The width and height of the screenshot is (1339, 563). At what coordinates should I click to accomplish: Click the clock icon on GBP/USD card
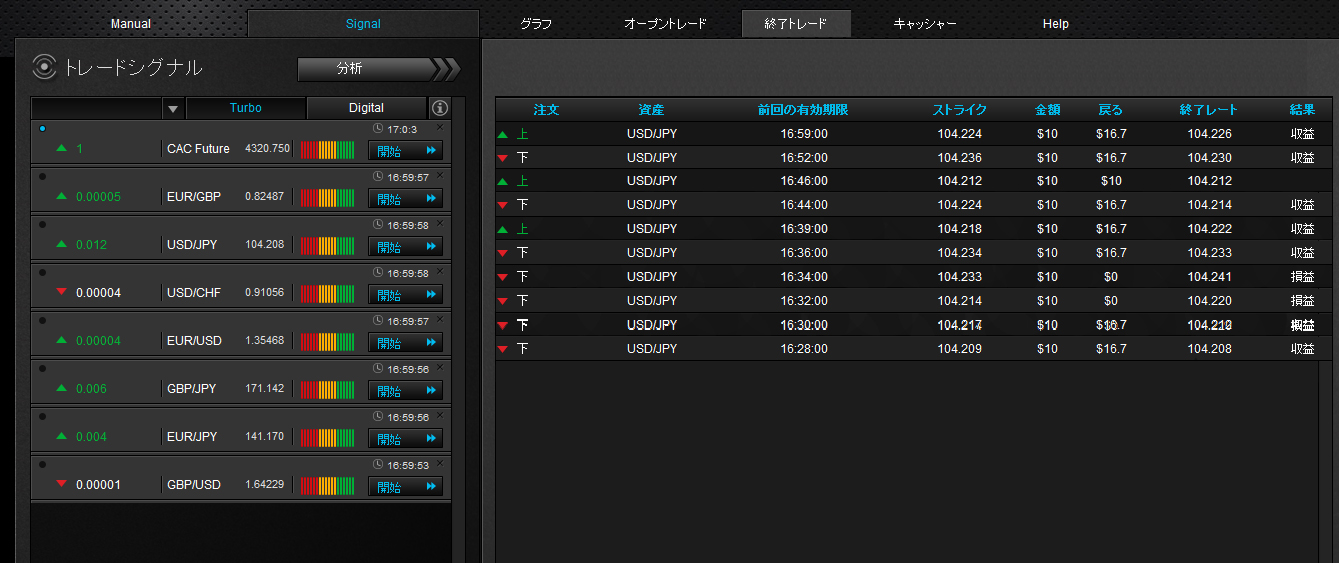click(x=377, y=465)
